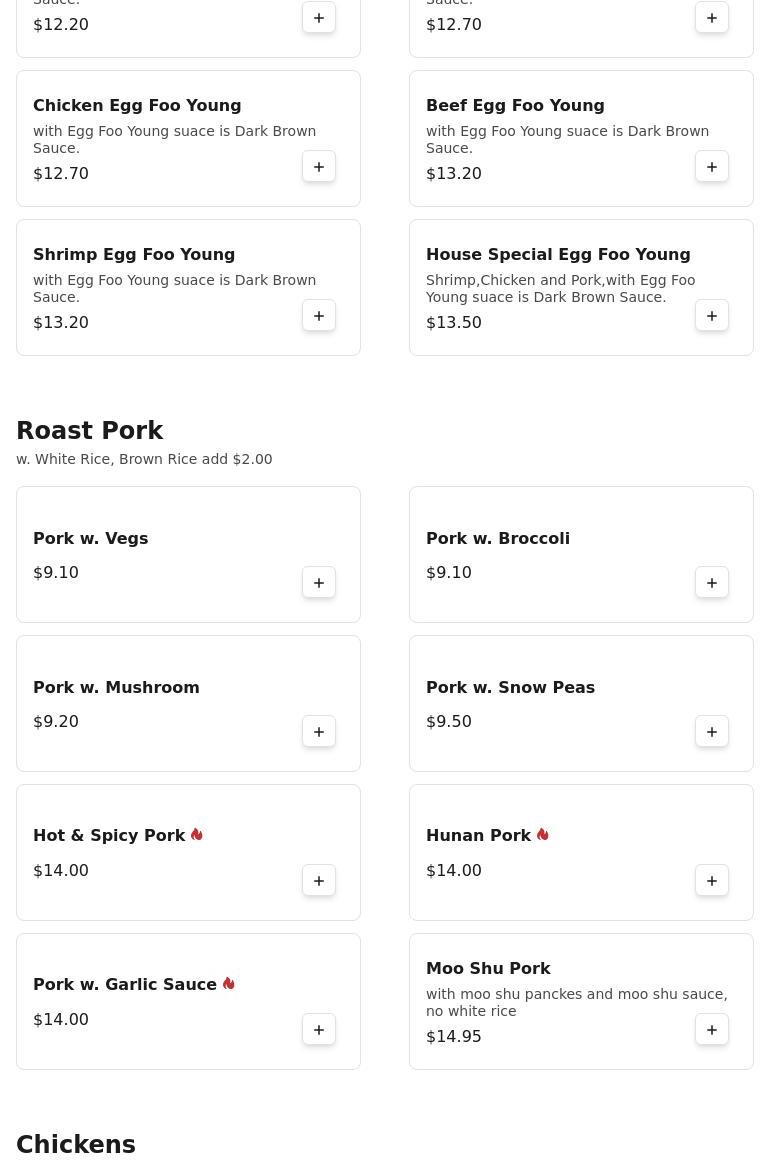The height and width of the screenshot is (1160, 770).
Task: Add Chicken Egg Foo Young to cart
Action: [x=319, y=167]
